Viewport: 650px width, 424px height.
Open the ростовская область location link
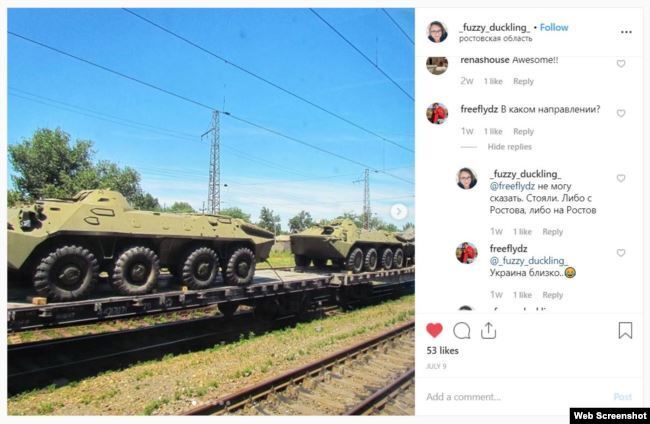point(495,39)
